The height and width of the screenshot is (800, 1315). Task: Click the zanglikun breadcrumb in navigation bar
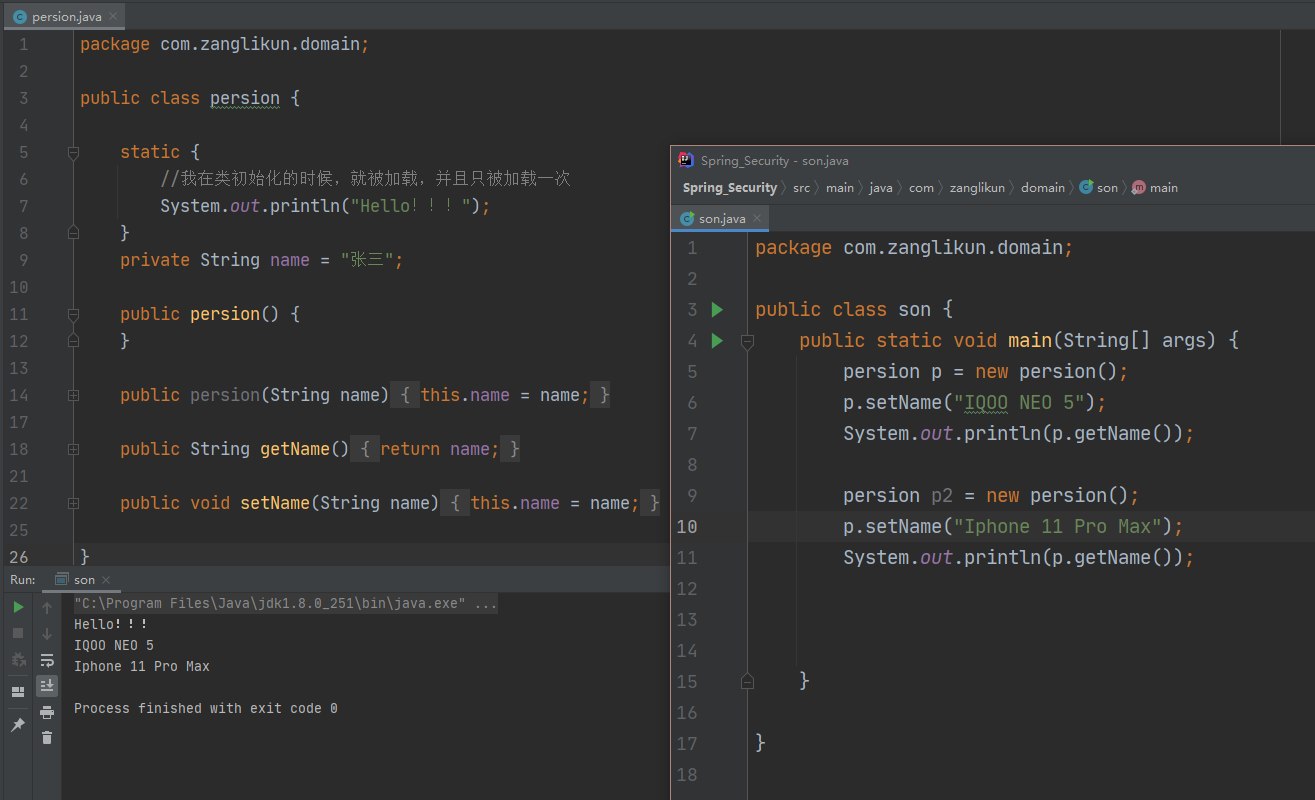point(977,188)
